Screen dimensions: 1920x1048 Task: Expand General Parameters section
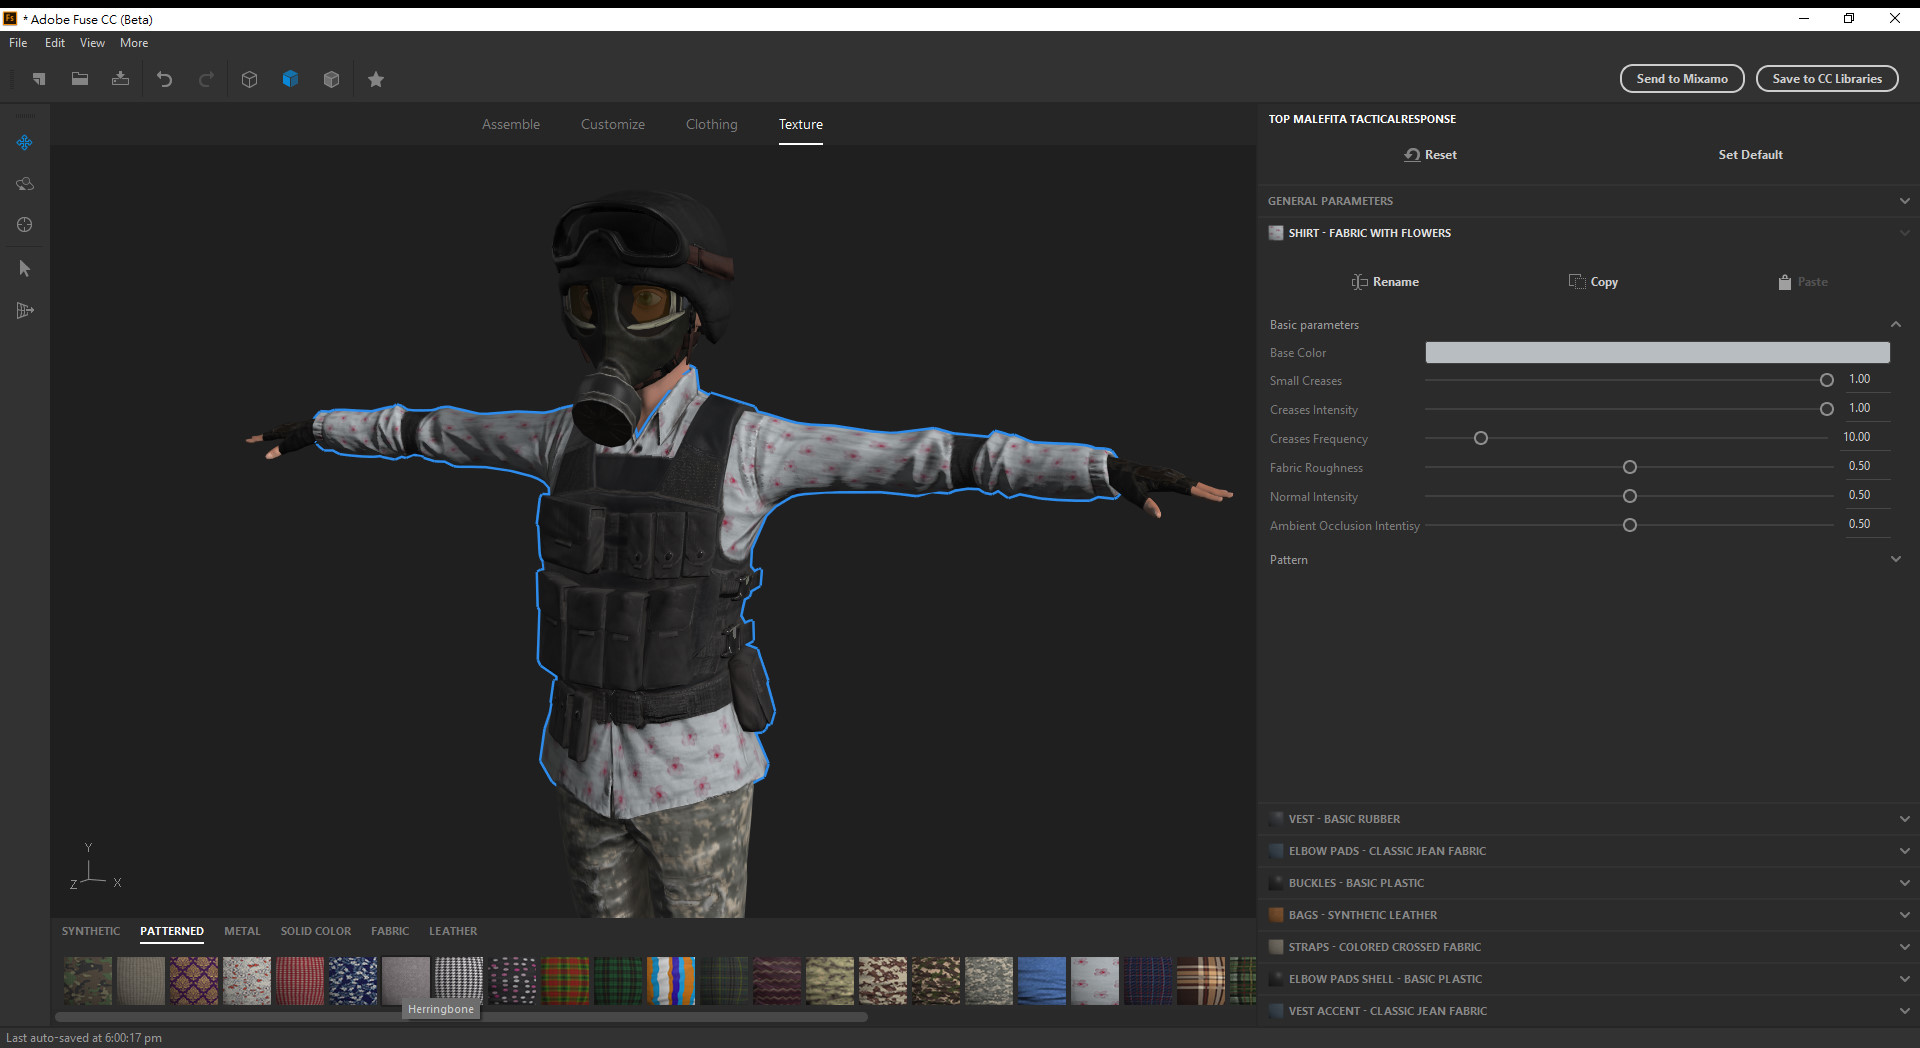click(x=1588, y=201)
